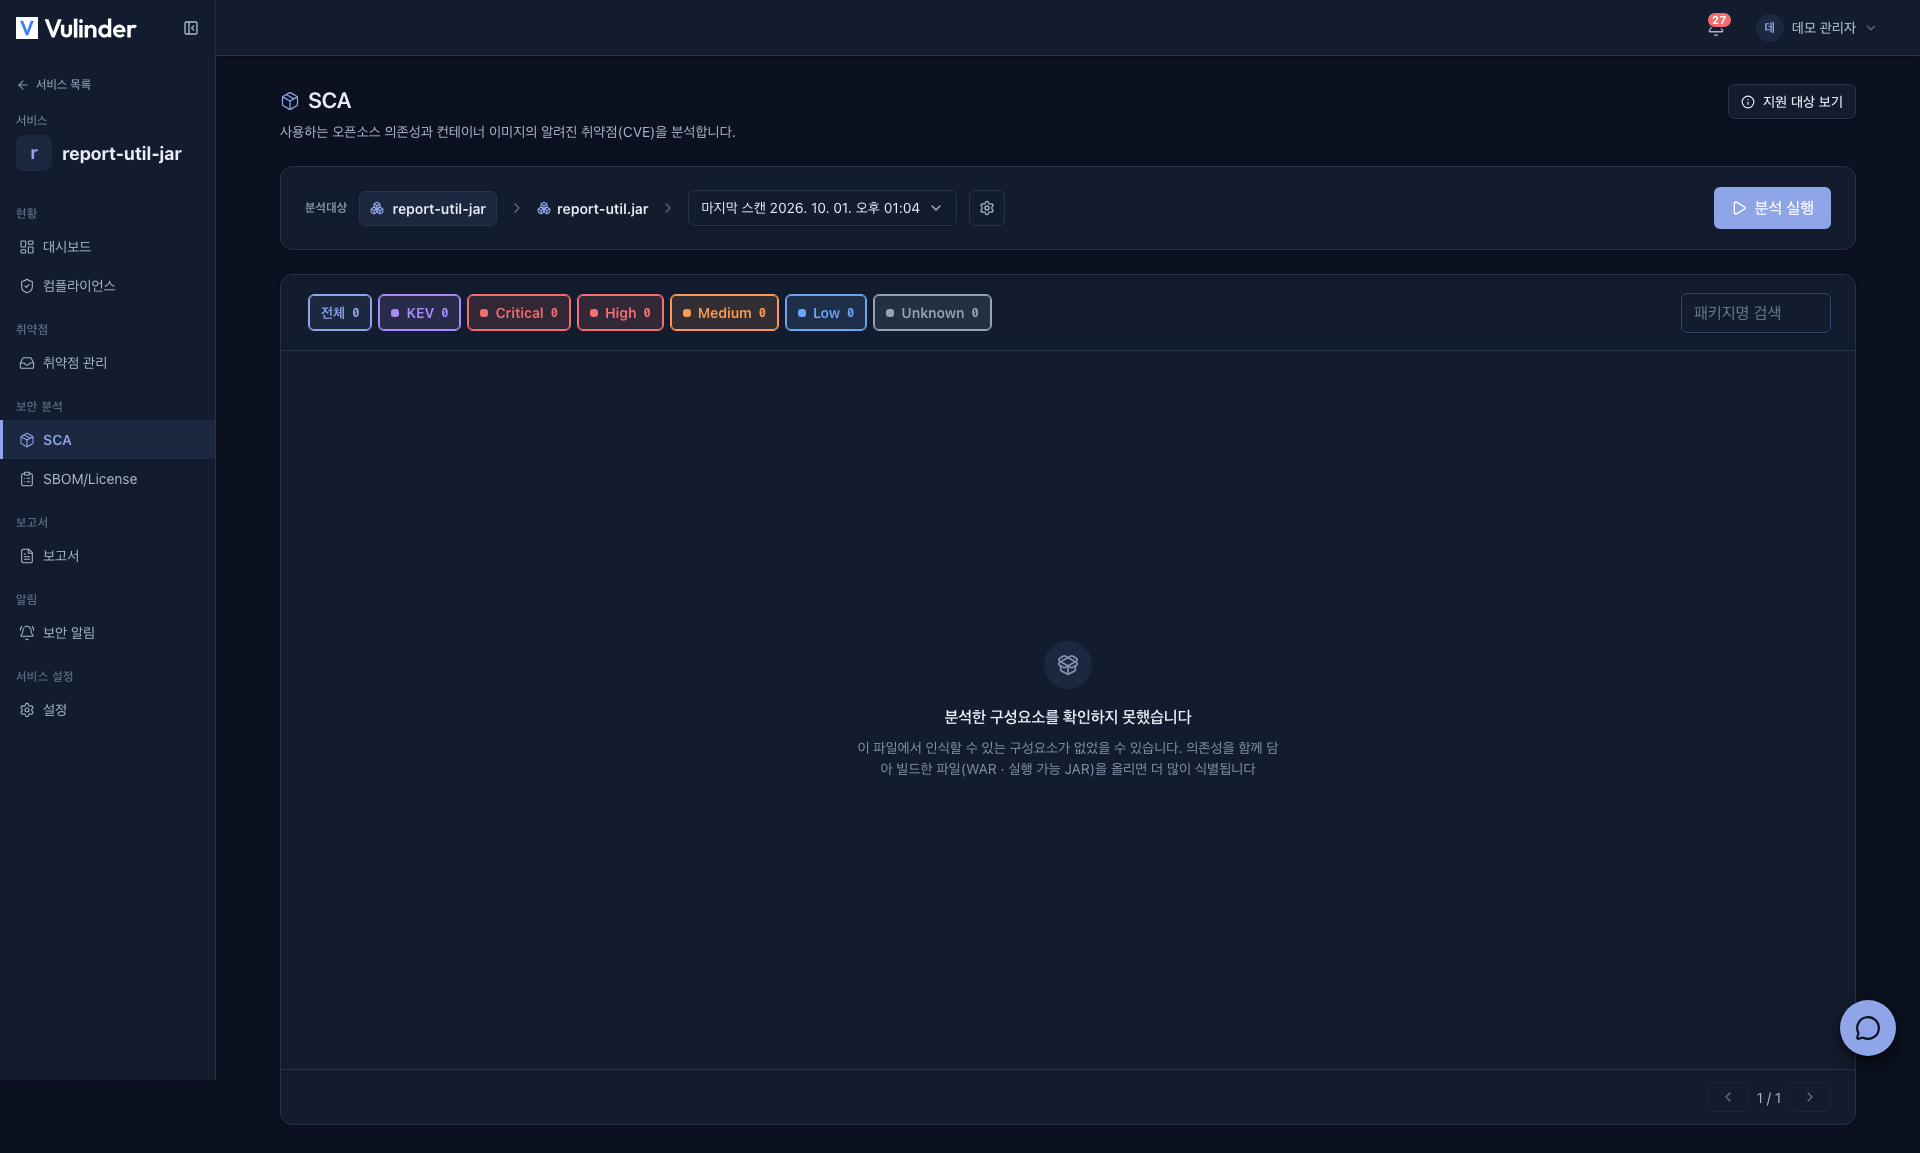
Task: Open 취약점 관리 page
Action: 108,363
